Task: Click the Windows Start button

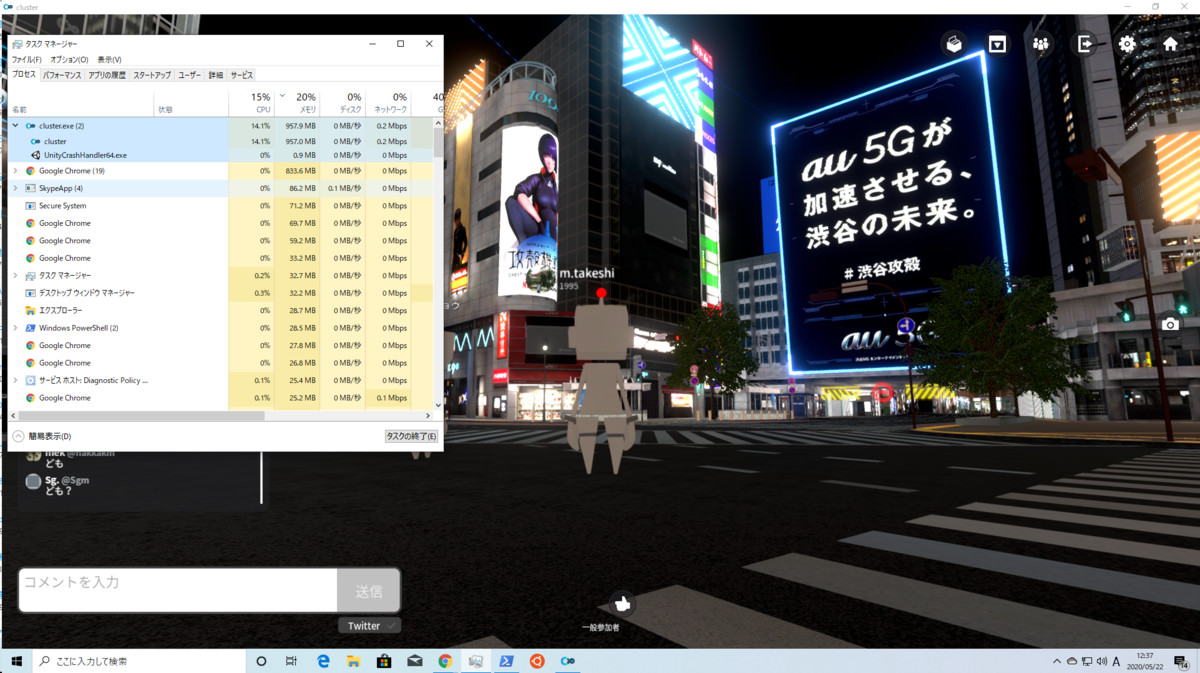Action: 16,661
